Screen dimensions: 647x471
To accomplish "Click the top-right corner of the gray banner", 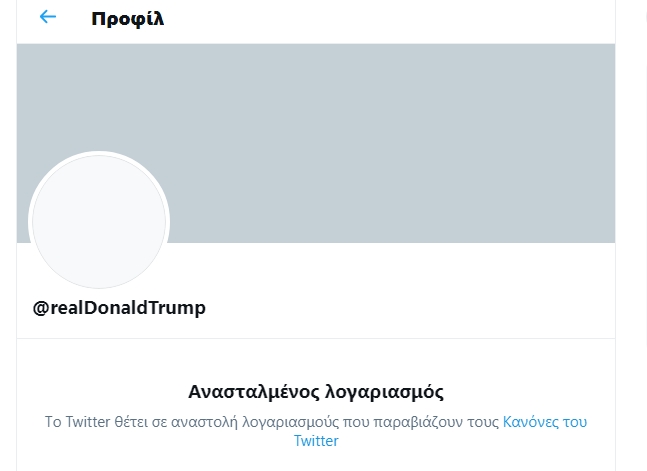I will pos(605,53).
